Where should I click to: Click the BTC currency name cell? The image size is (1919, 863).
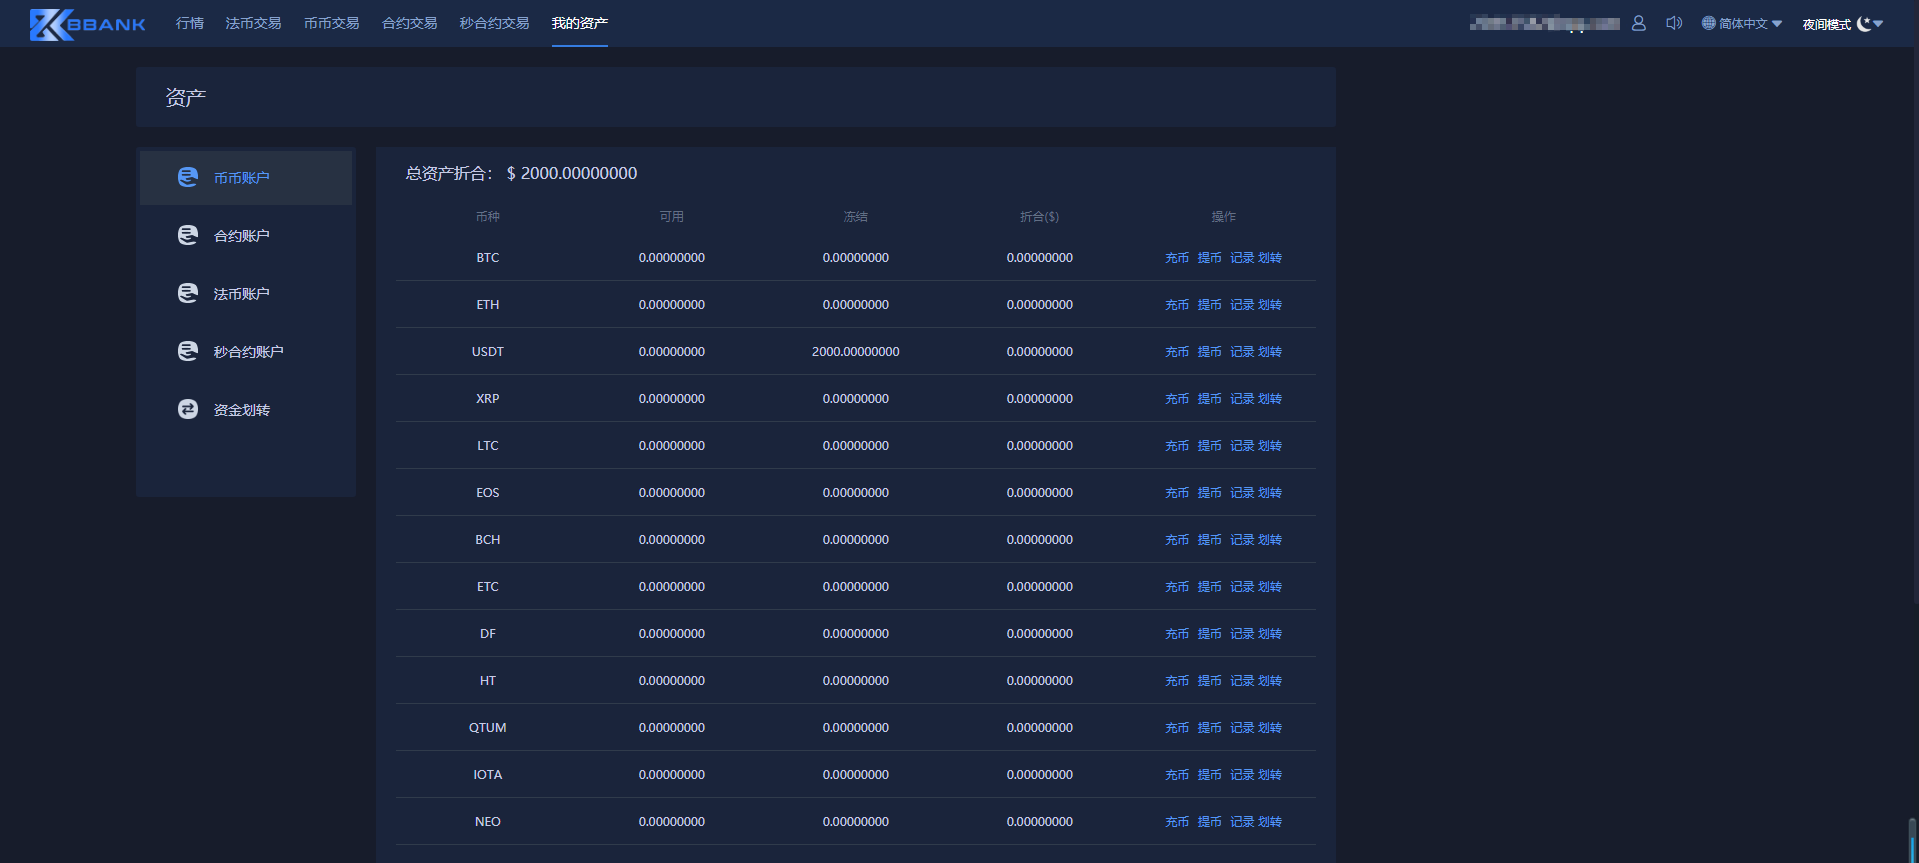488,258
